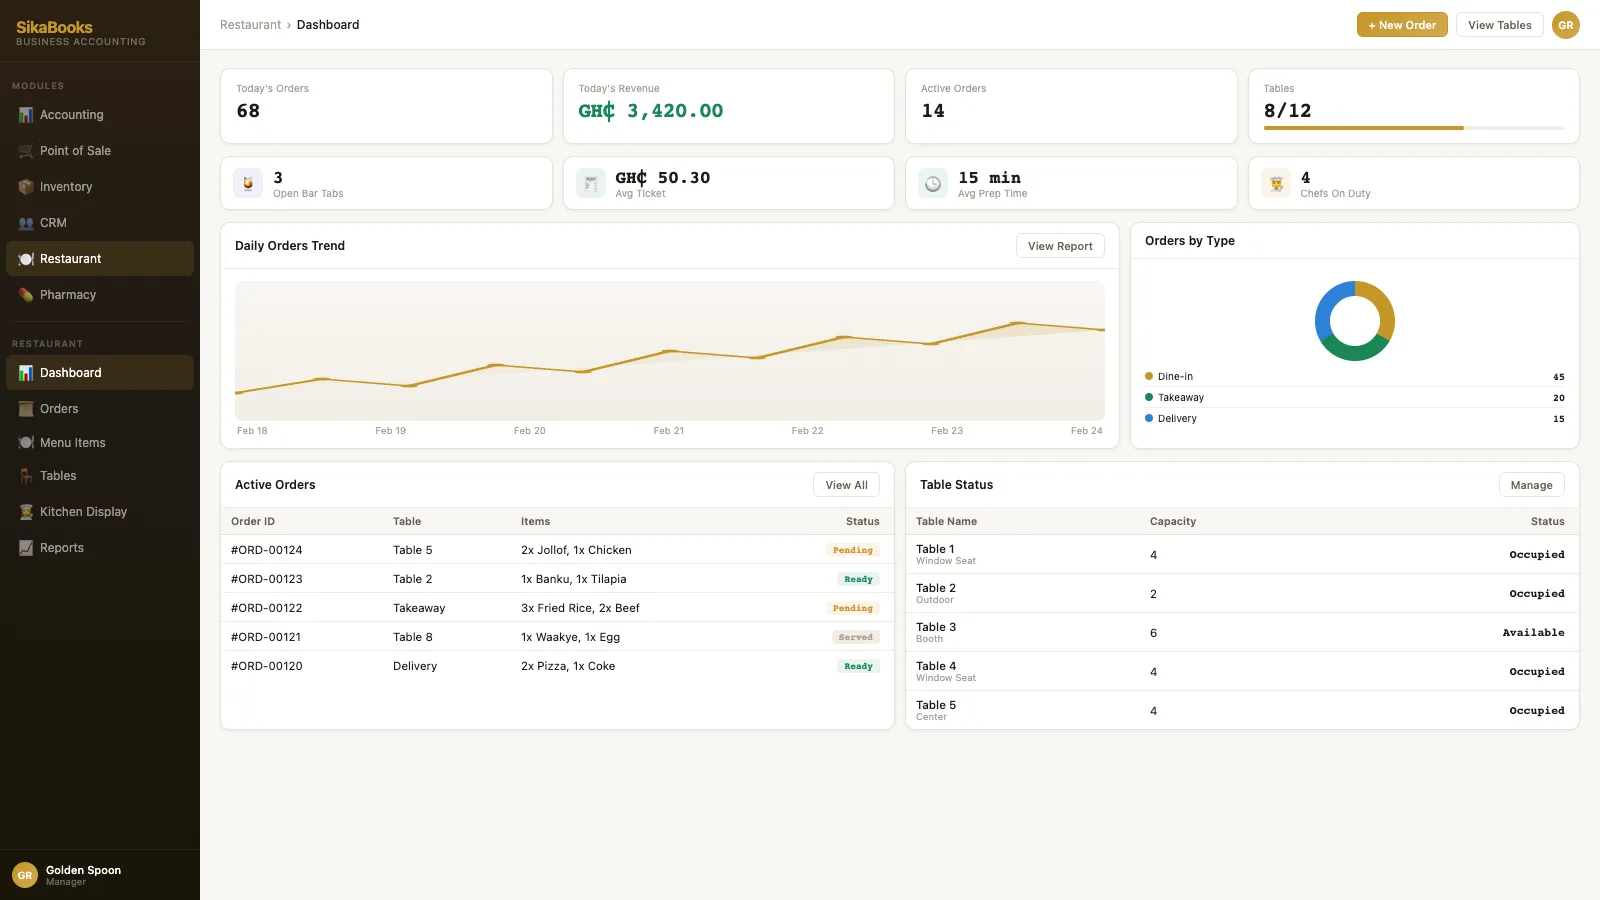Open the Kitchen Display chef icon
Viewport: 1600px width, 900px height.
click(x=26, y=512)
